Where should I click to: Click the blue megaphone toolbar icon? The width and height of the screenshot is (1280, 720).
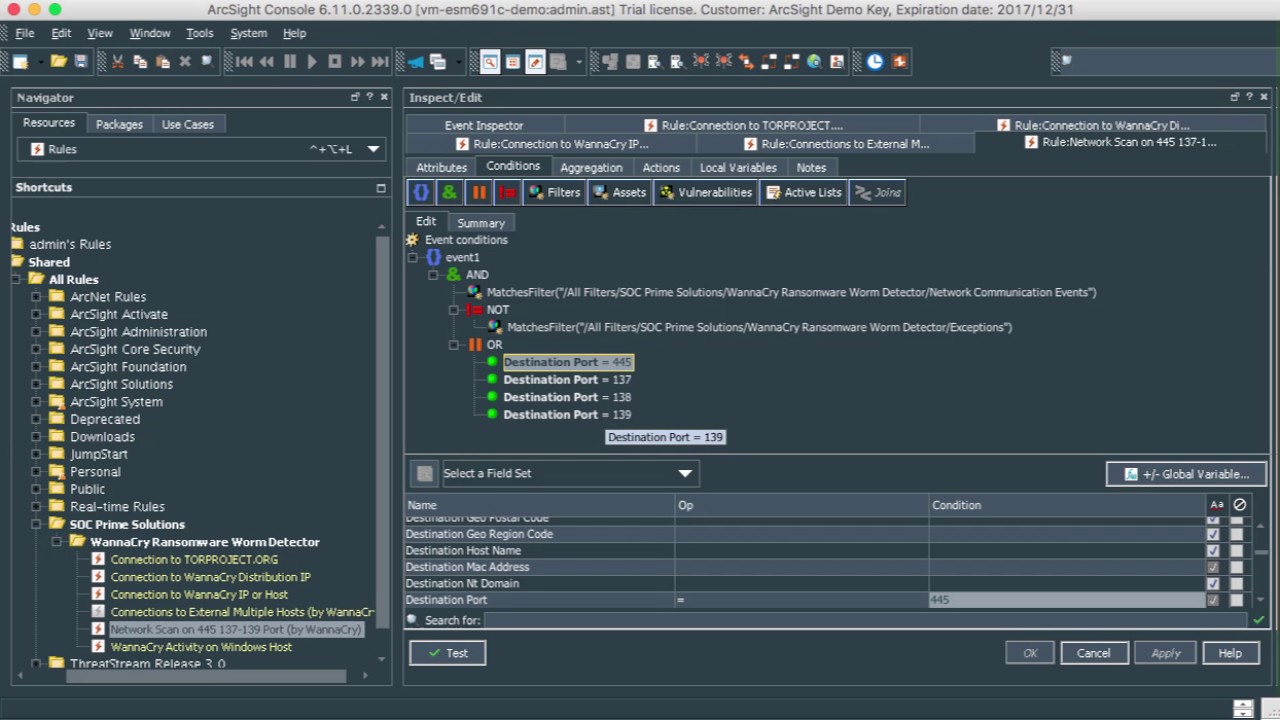(x=415, y=61)
